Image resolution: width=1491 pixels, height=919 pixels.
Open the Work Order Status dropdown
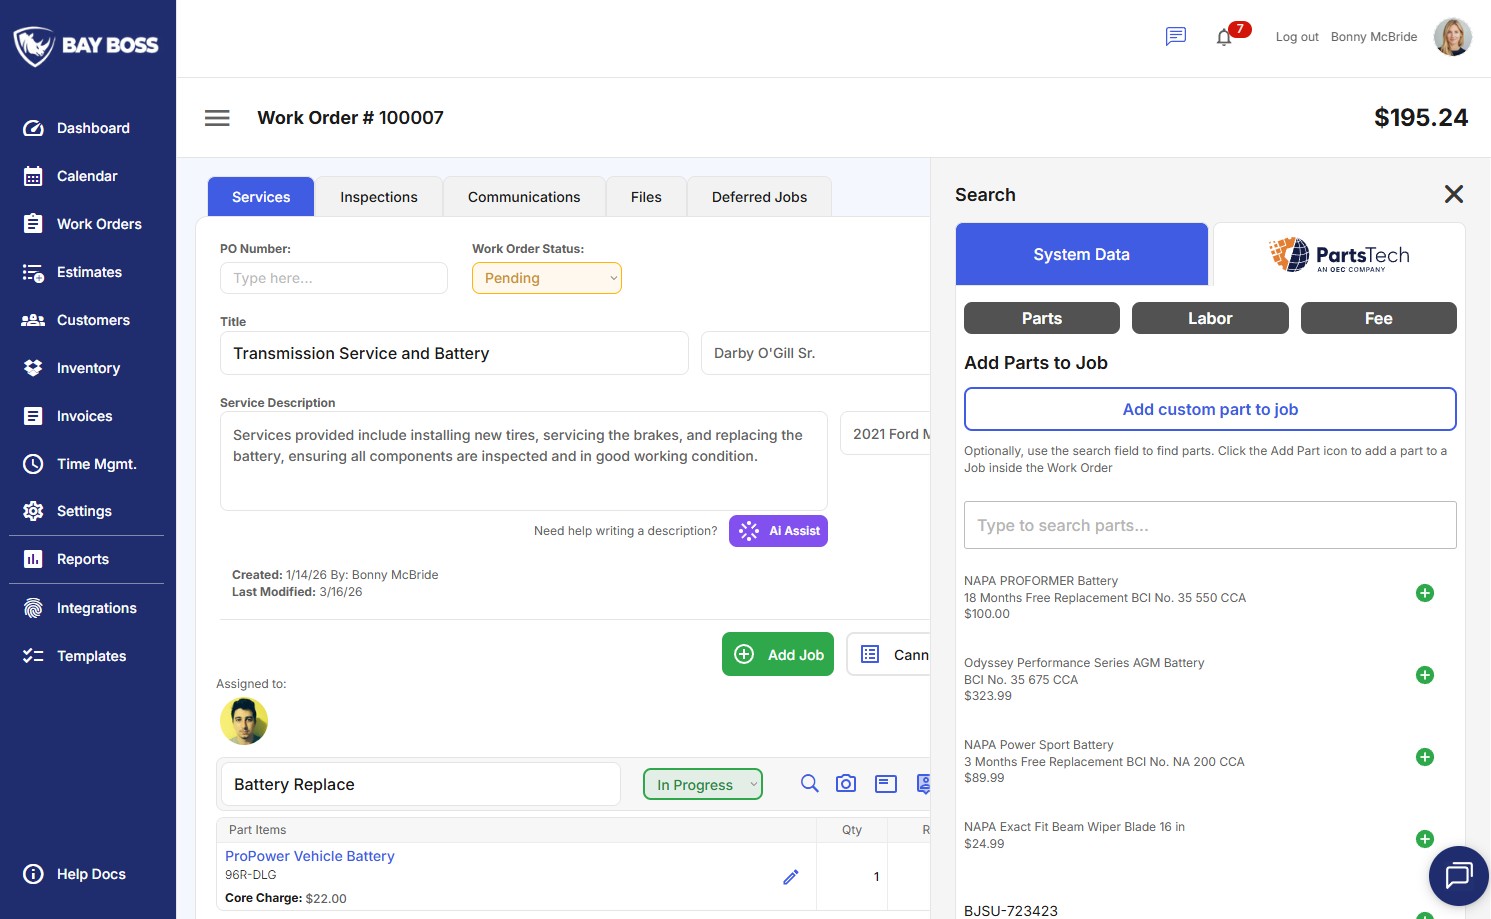546,278
